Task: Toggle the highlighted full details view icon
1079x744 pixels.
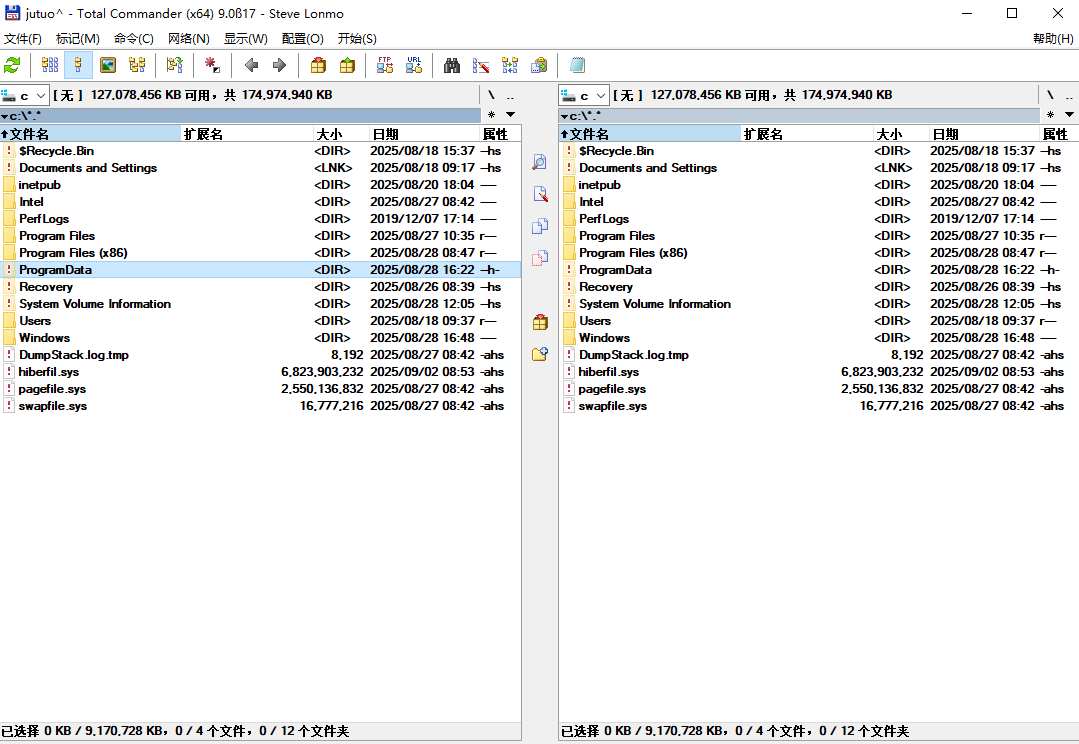Action: [x=78, y=65]
